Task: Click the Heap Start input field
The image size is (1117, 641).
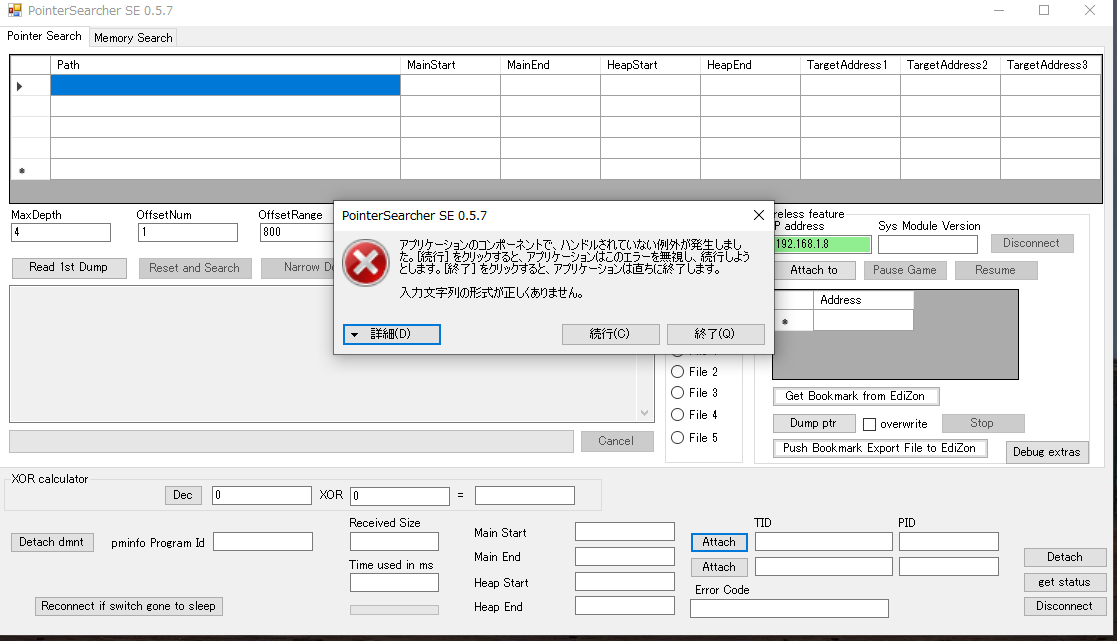Action: (x=625, y=581)
